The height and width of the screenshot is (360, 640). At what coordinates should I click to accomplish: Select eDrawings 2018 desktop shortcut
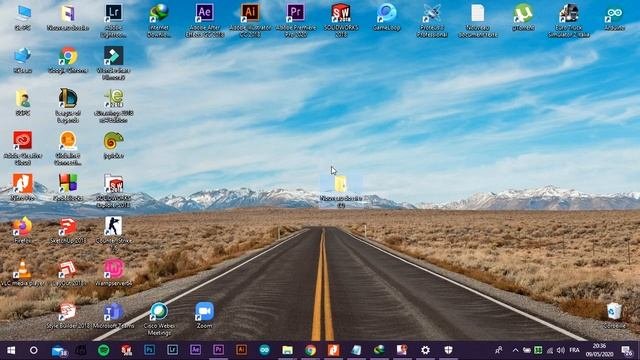[x=113, y=106]
